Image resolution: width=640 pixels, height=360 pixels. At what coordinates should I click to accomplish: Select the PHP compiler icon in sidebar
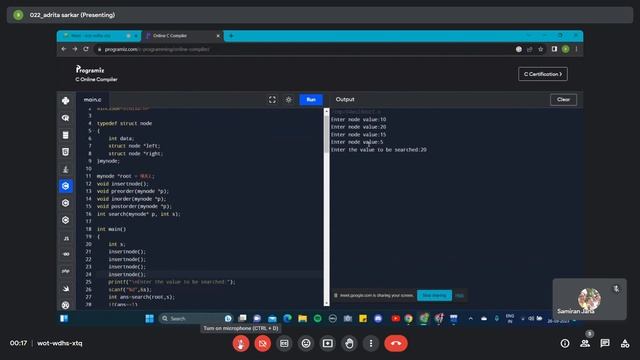(x=65, y=271)
